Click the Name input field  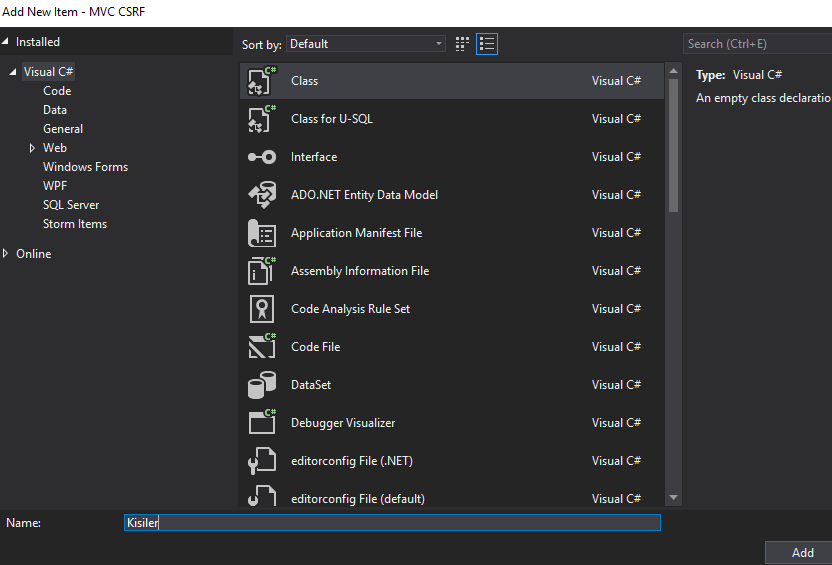(x=392, y=523)
